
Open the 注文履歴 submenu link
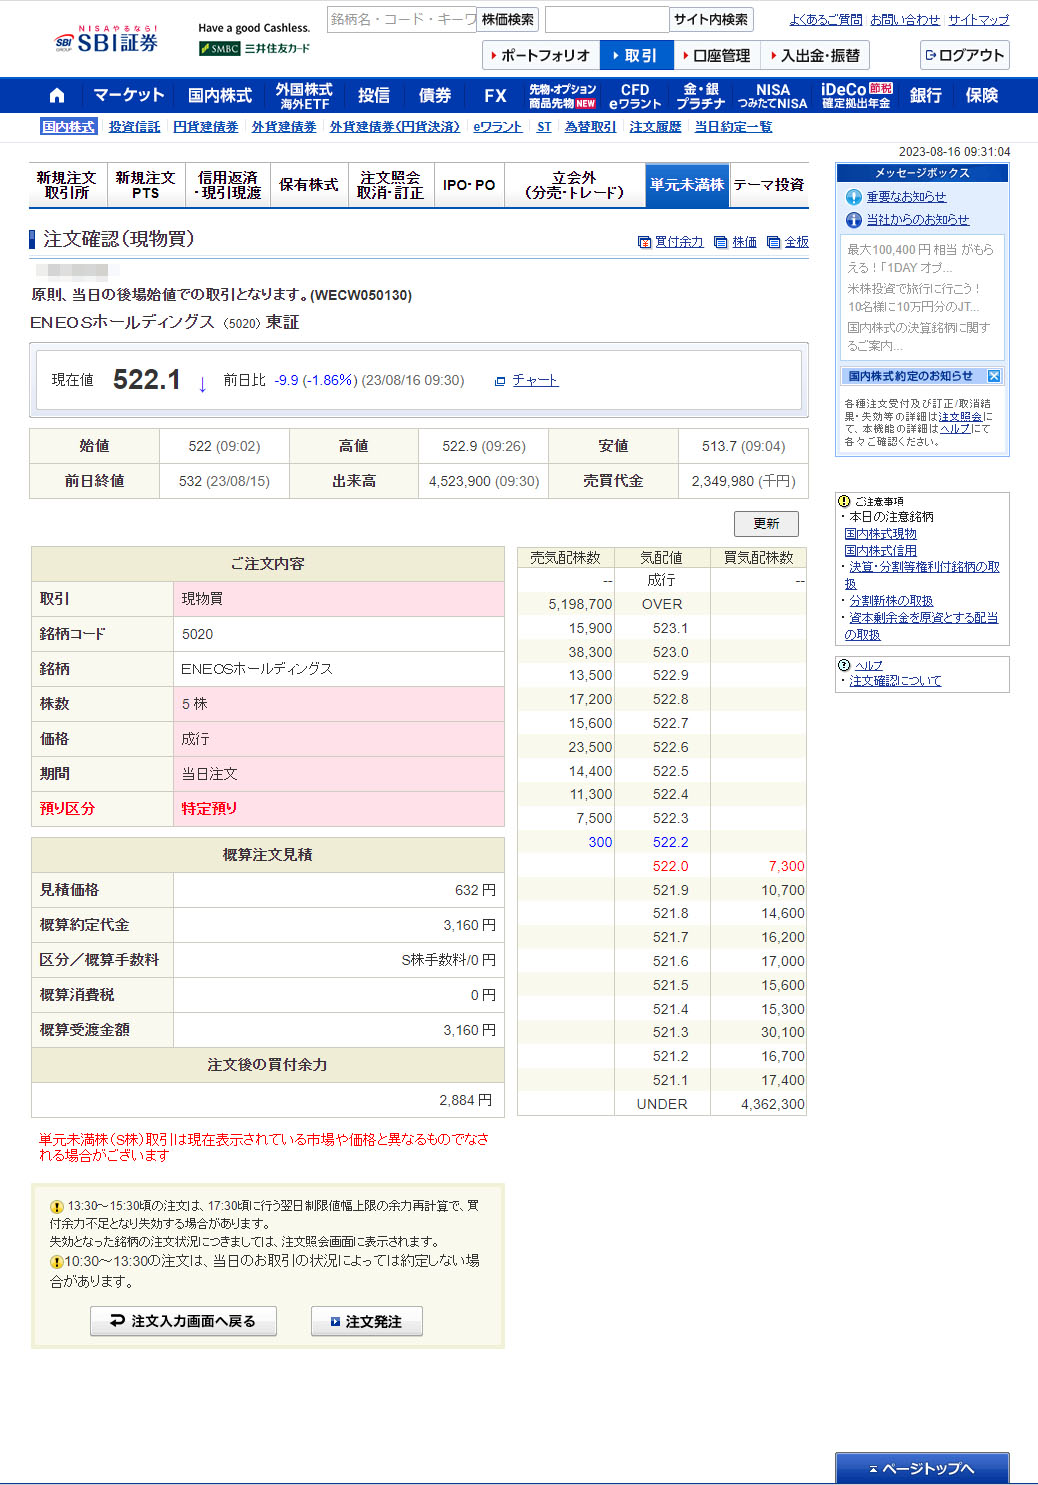pyautogui.click(x=655, y=127)
